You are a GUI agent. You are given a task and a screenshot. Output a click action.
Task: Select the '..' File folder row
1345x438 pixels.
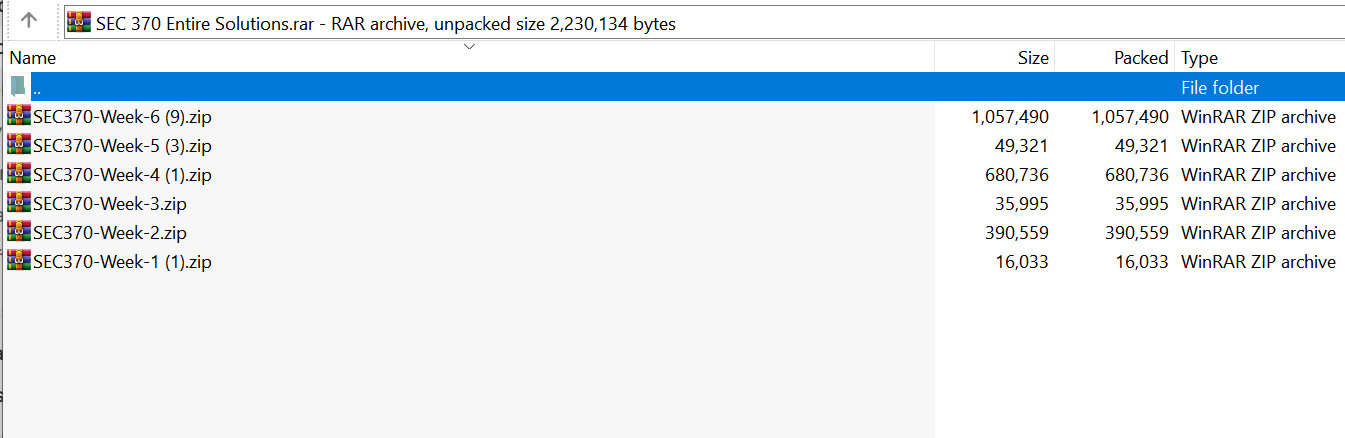500,87
